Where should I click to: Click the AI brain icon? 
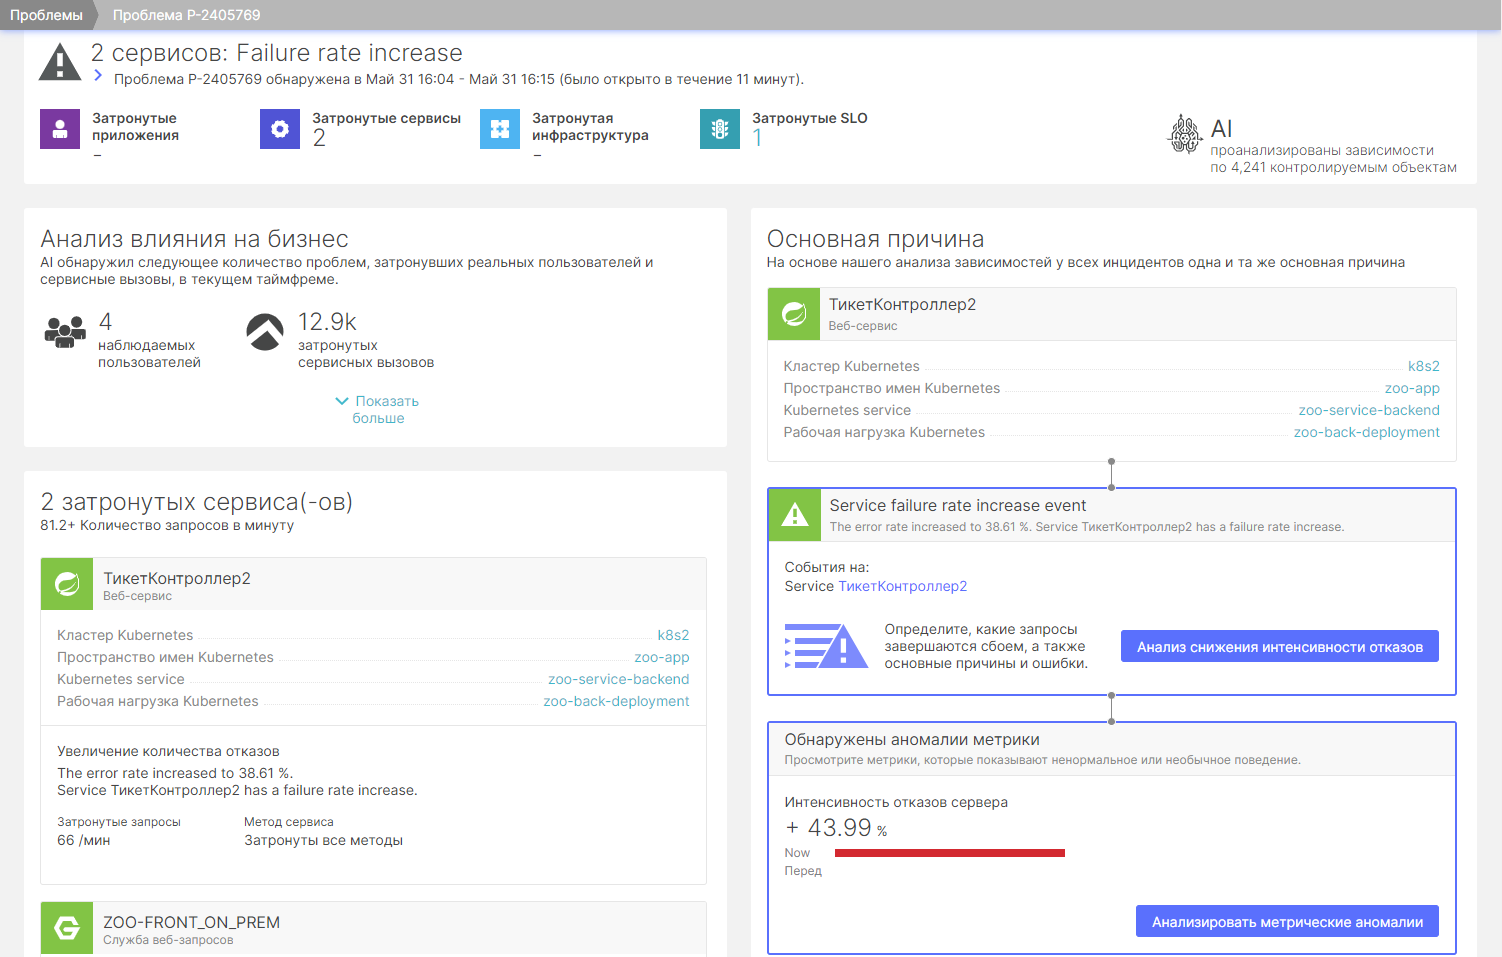(1185, 134)
